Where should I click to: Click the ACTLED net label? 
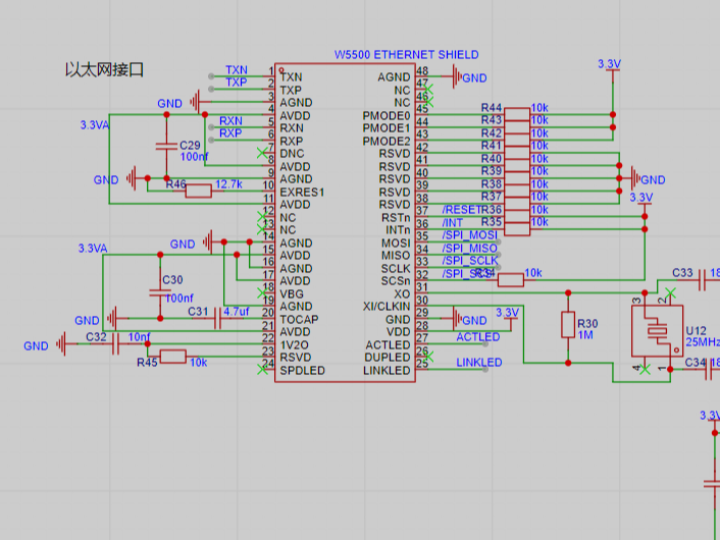[x=477, y=337]
